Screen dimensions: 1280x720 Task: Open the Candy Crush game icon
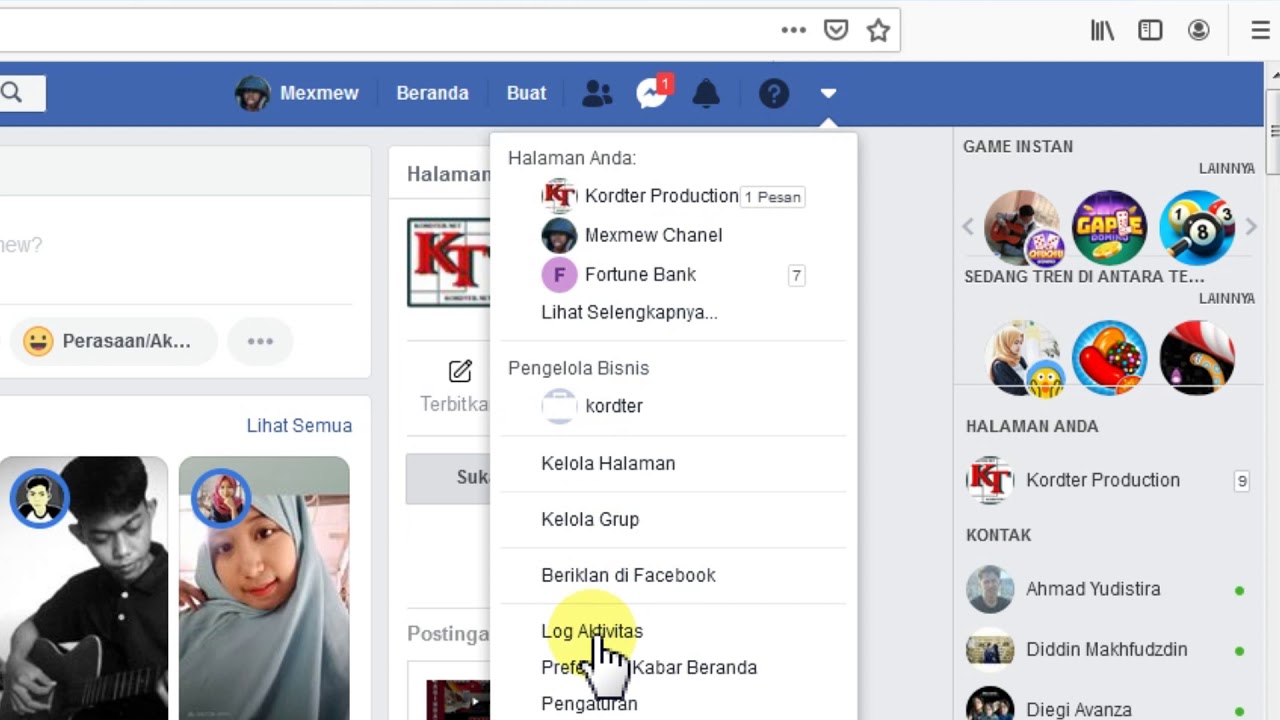(x=1109, y=358)
